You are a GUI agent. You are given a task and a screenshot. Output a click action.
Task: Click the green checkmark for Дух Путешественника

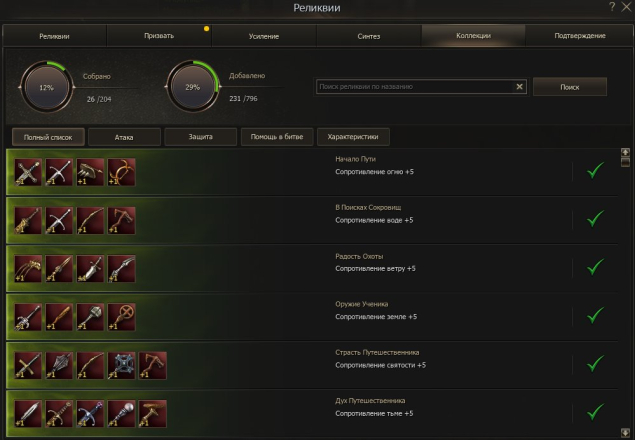(595, 412)
